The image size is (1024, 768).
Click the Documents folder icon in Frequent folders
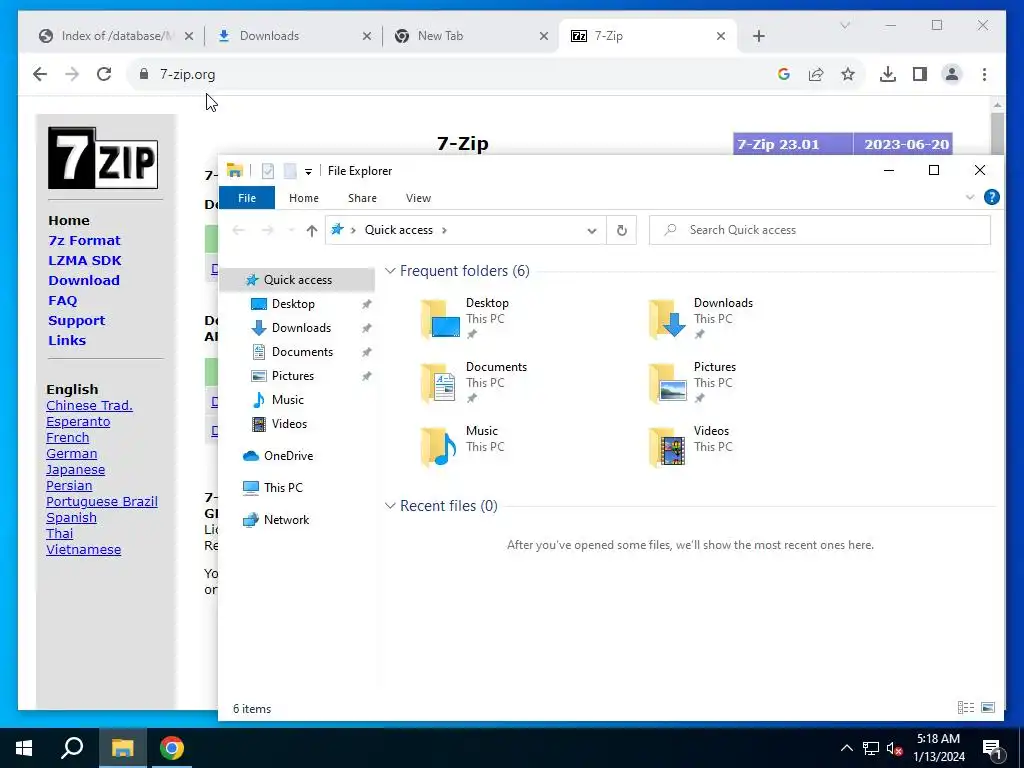click(440, 383)
